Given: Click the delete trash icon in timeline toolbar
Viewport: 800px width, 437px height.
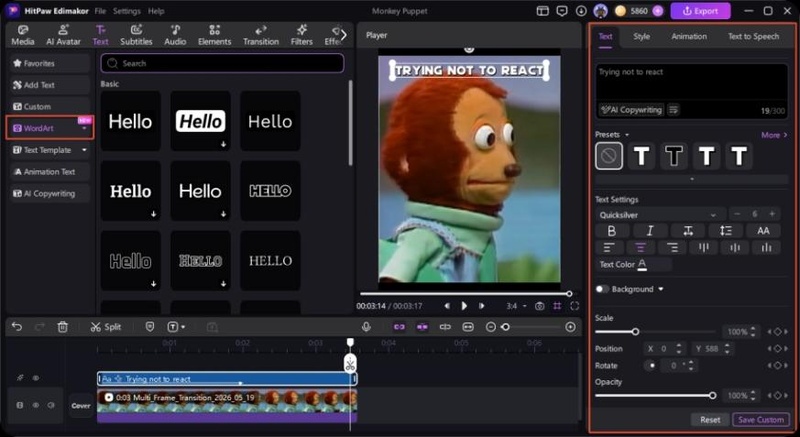Looking at the screenshot, I should [x=62, y=327].
